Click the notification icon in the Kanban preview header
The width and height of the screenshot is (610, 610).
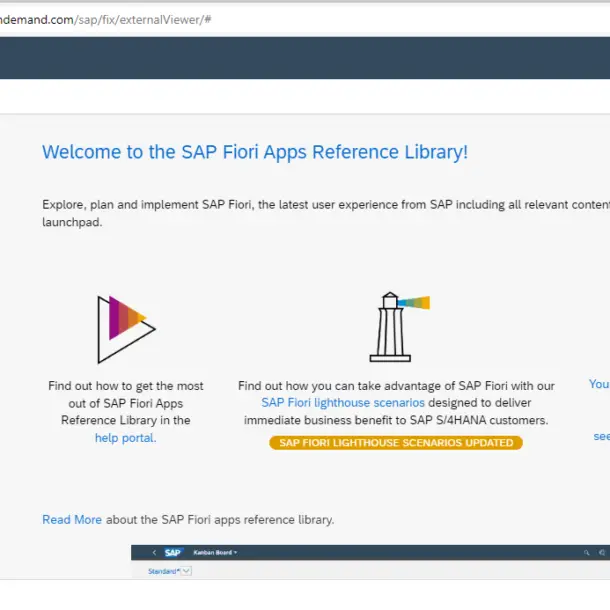click(602, 552)
